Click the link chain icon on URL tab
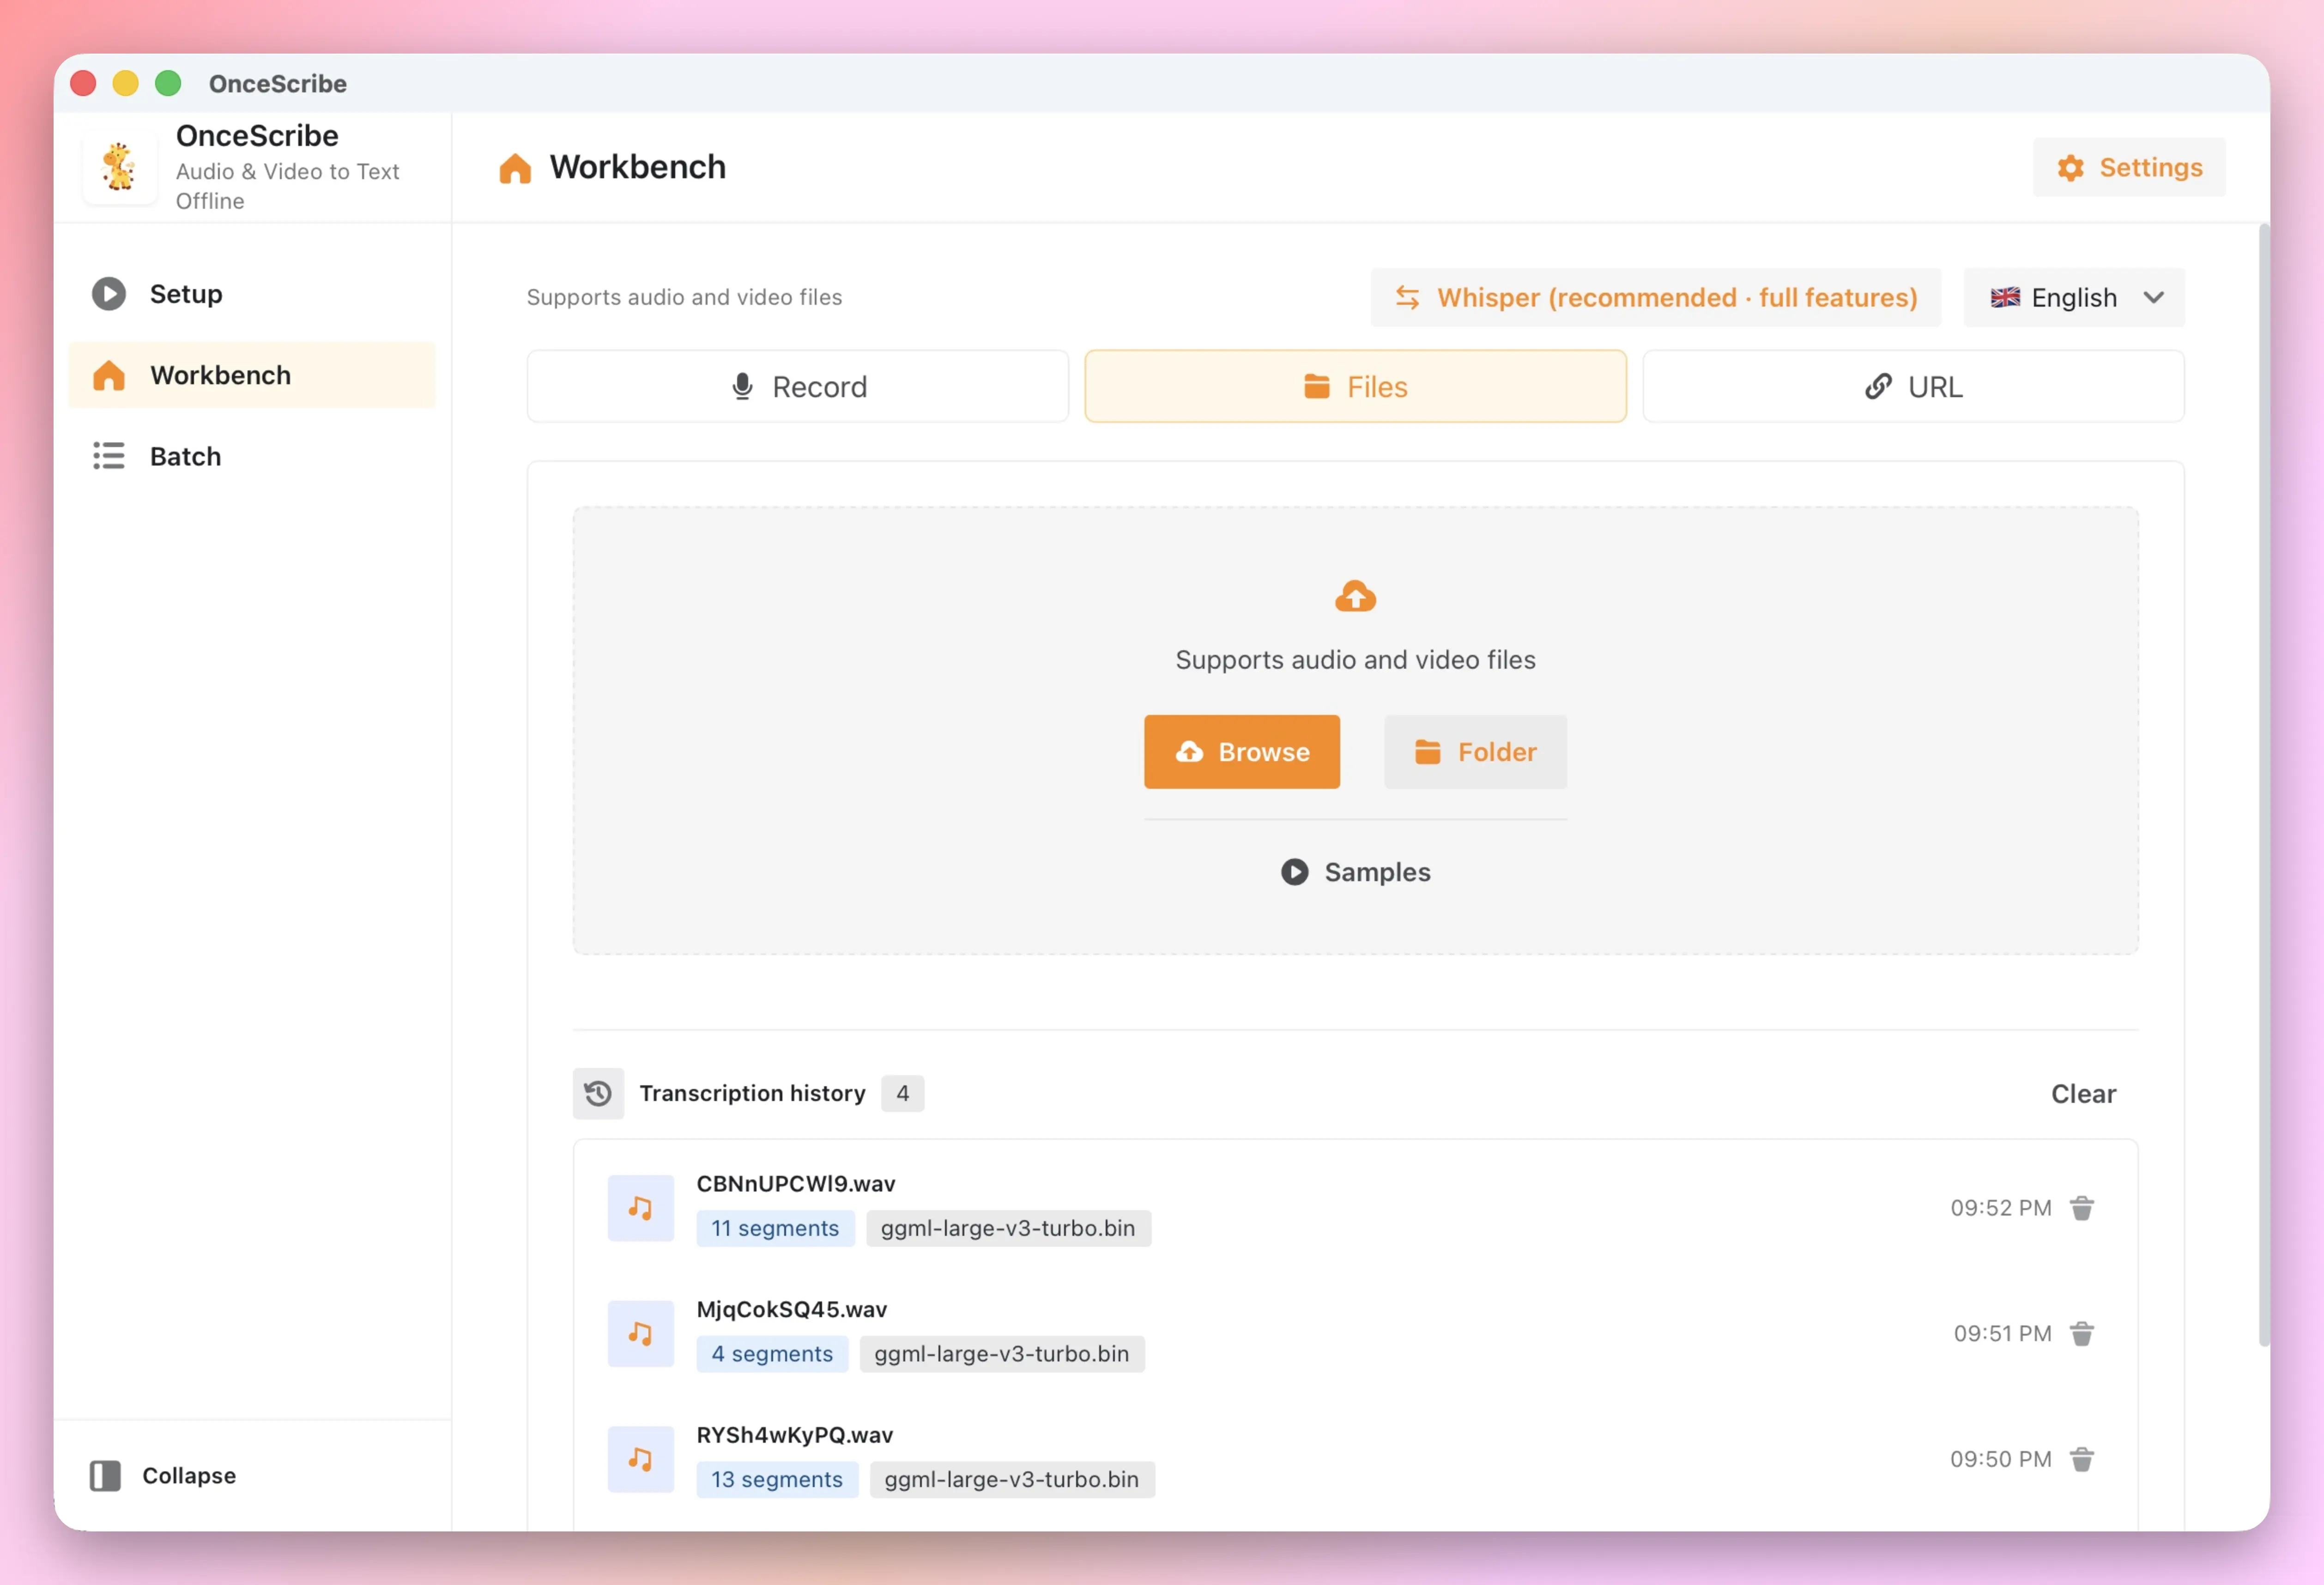Image resolution: width=2324 pixels, height=1585 pixels. tap(1878, 386)
